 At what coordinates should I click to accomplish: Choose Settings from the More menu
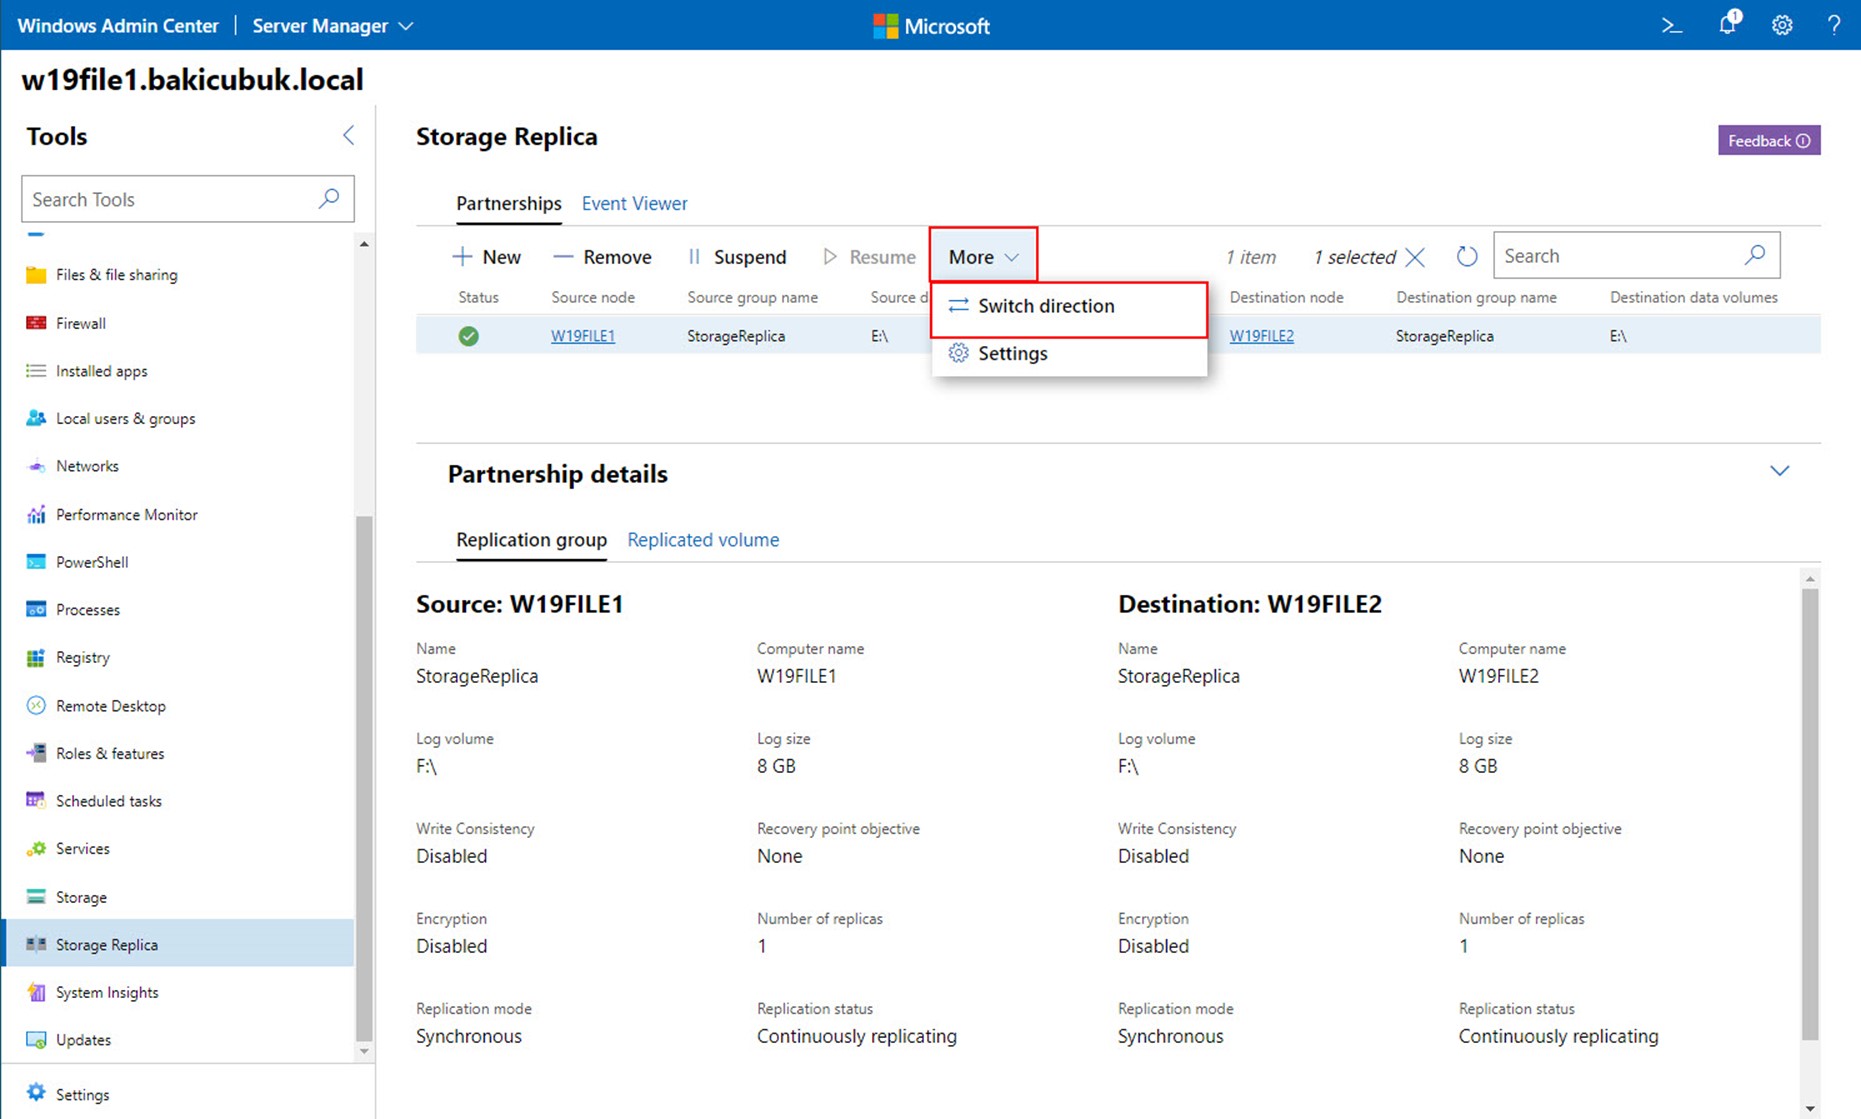click(1069, 353)
